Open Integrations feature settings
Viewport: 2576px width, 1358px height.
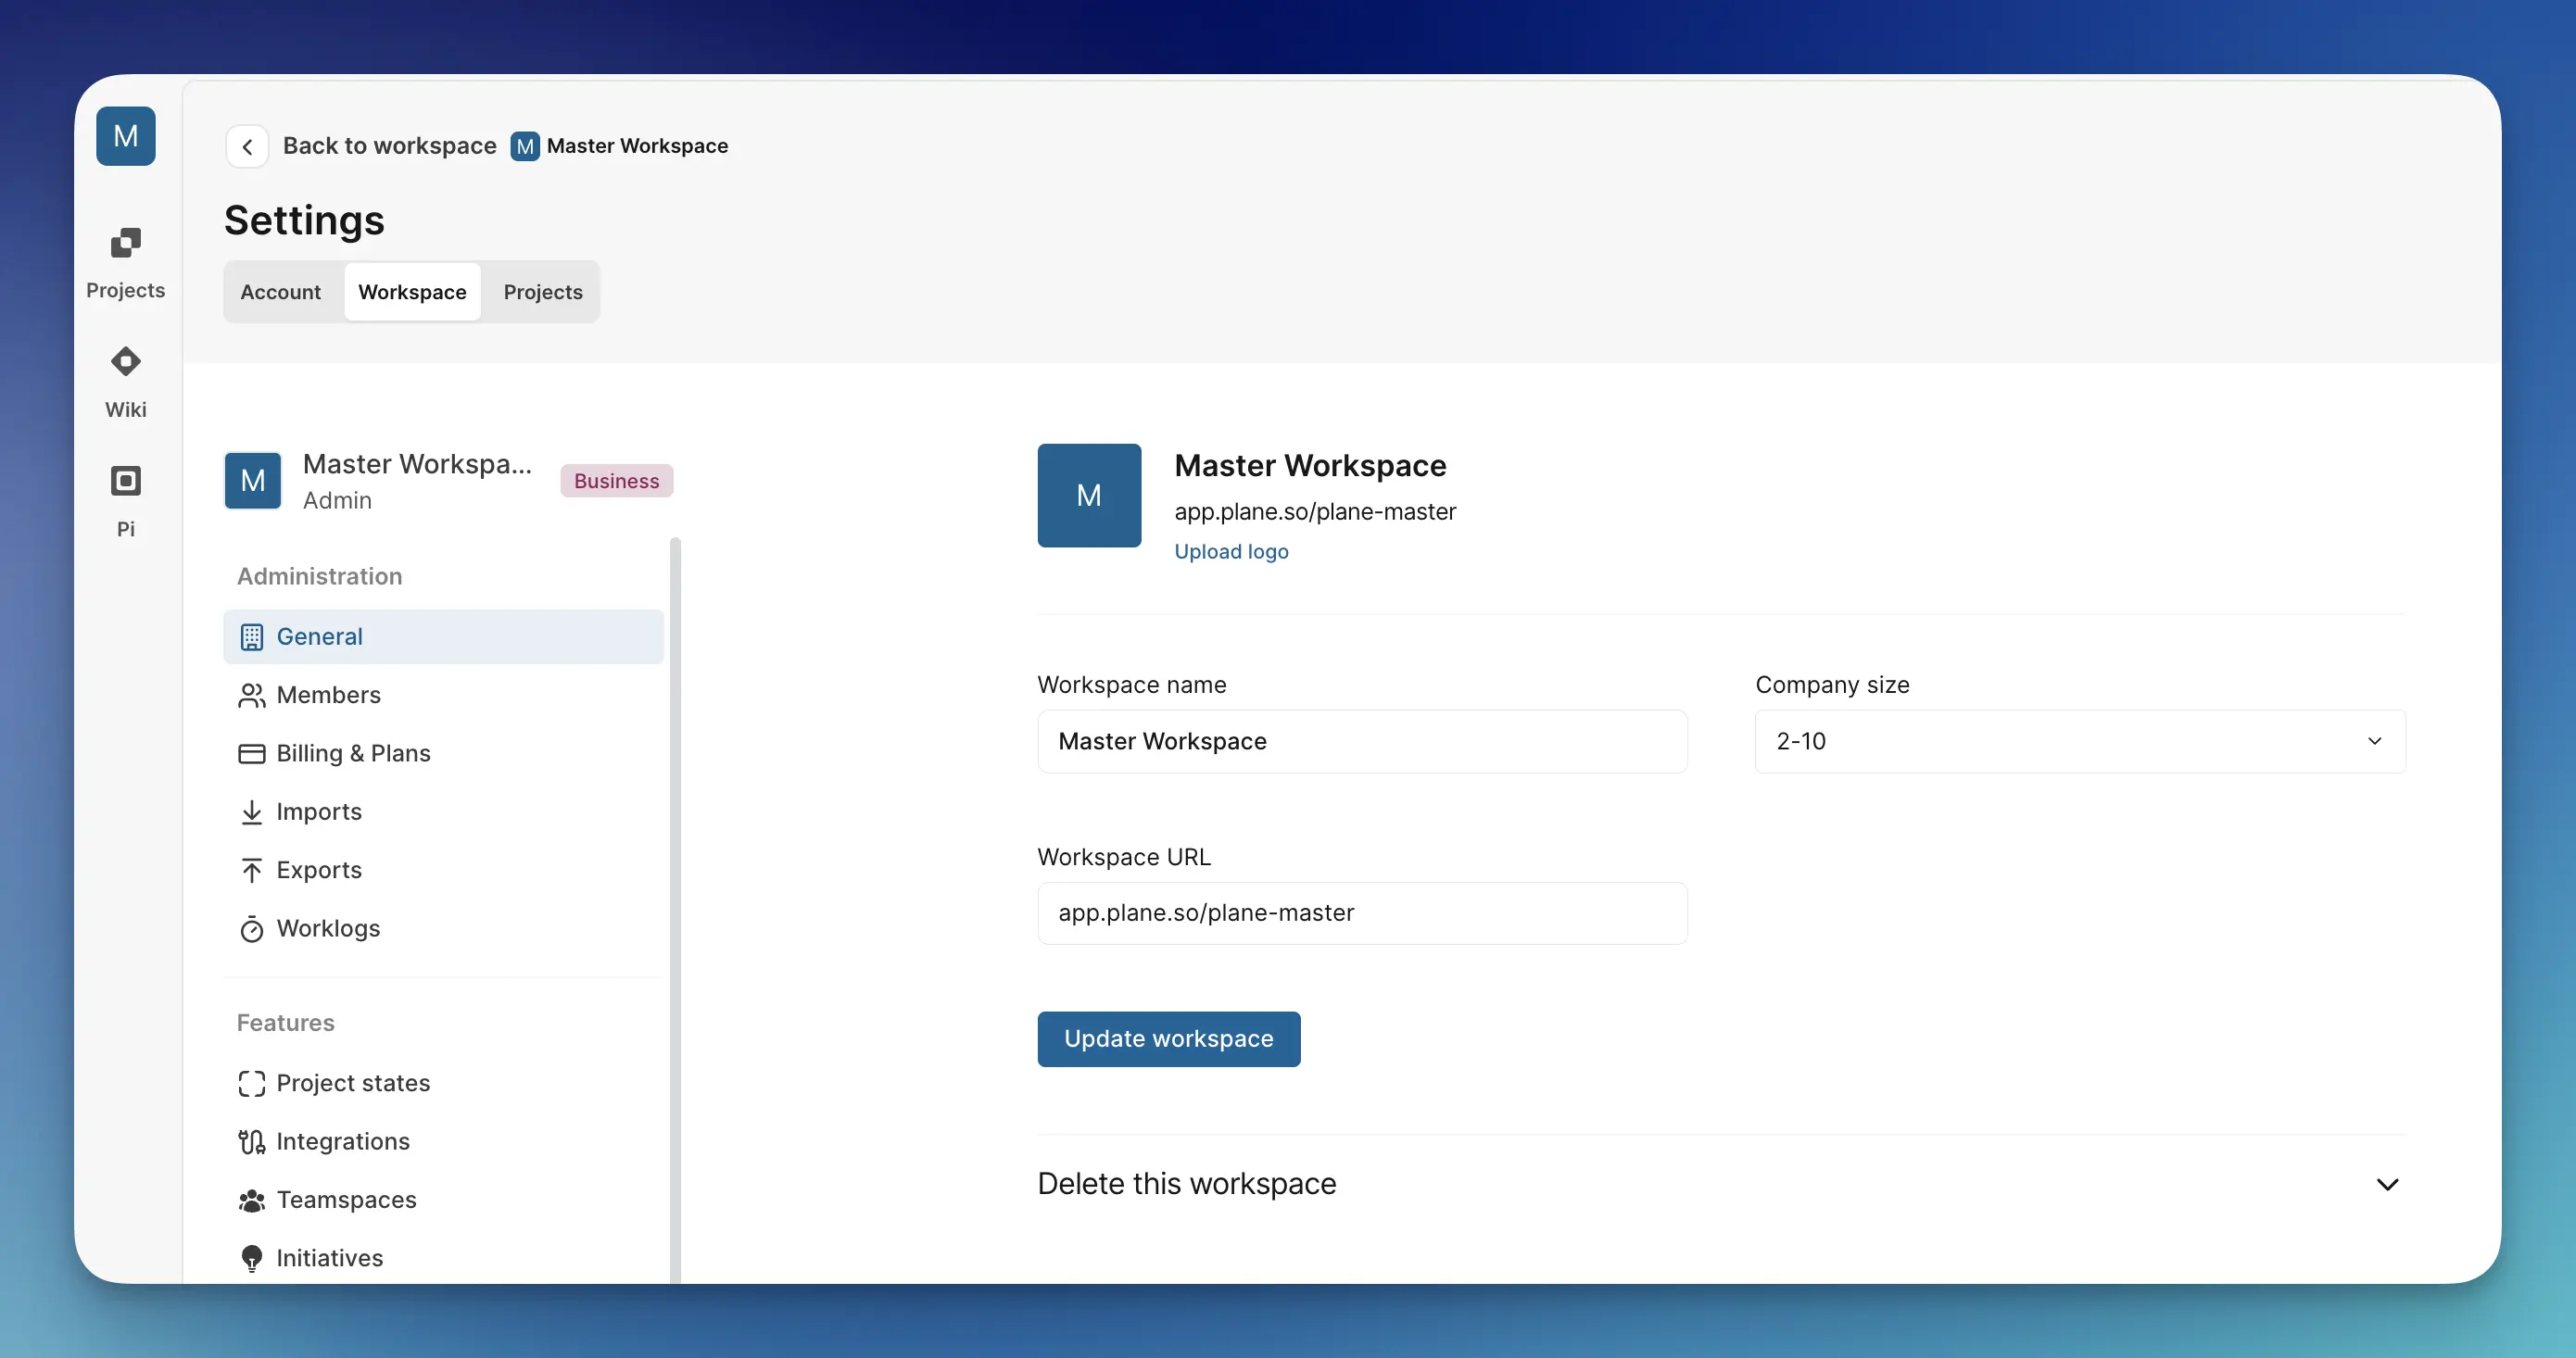[443, 1142]
